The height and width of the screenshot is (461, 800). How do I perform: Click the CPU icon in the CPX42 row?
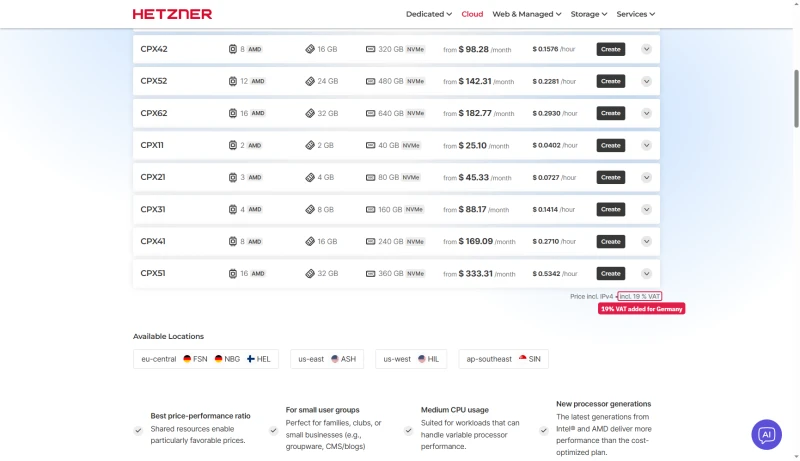point(233,49)
